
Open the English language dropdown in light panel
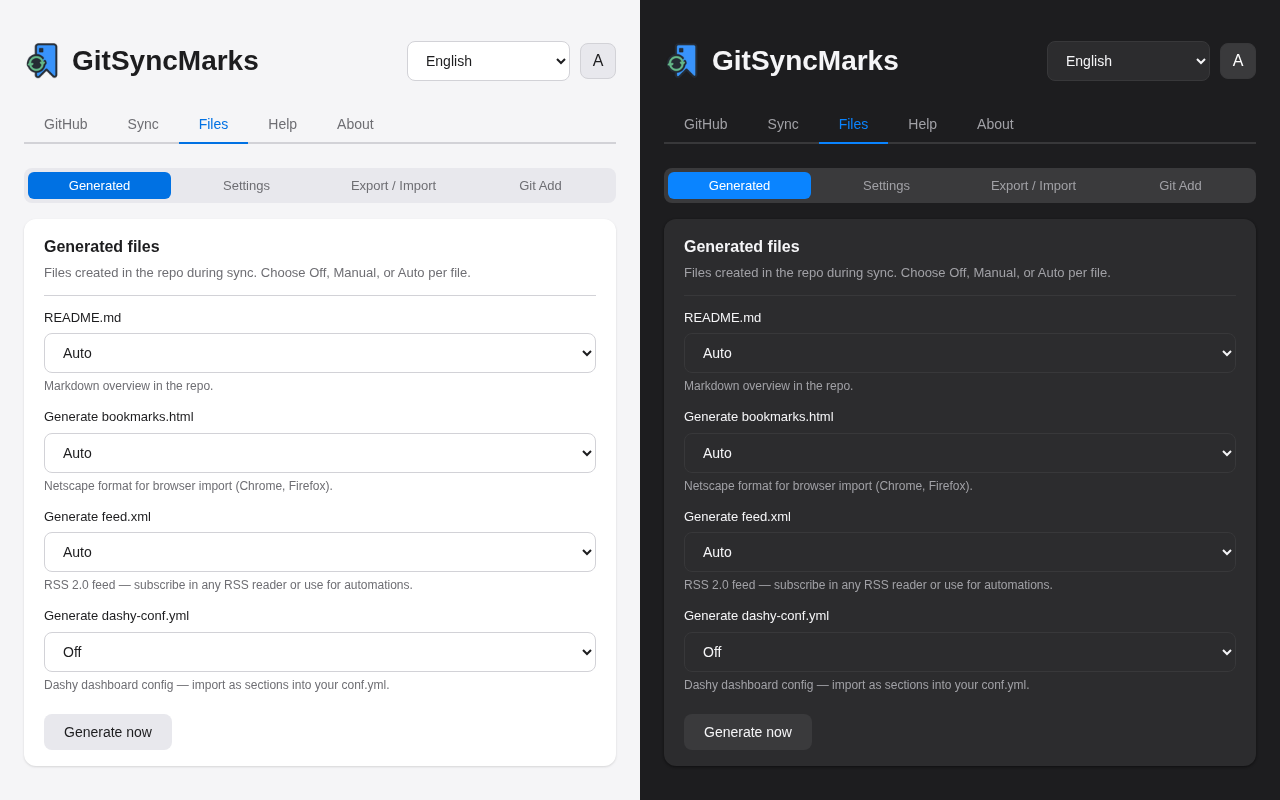coord(488,61)
